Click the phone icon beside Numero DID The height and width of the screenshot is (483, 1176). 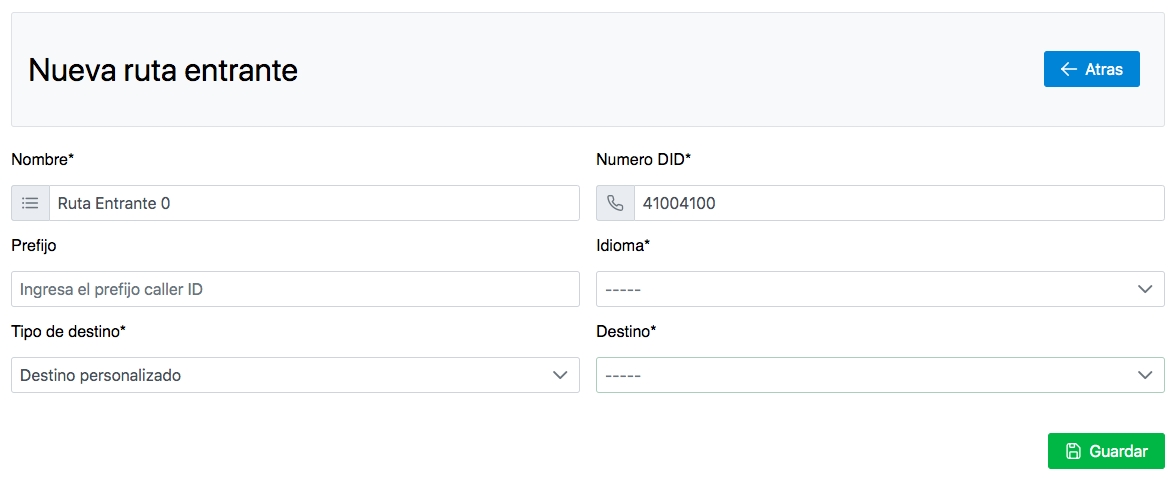pos(615,203)
